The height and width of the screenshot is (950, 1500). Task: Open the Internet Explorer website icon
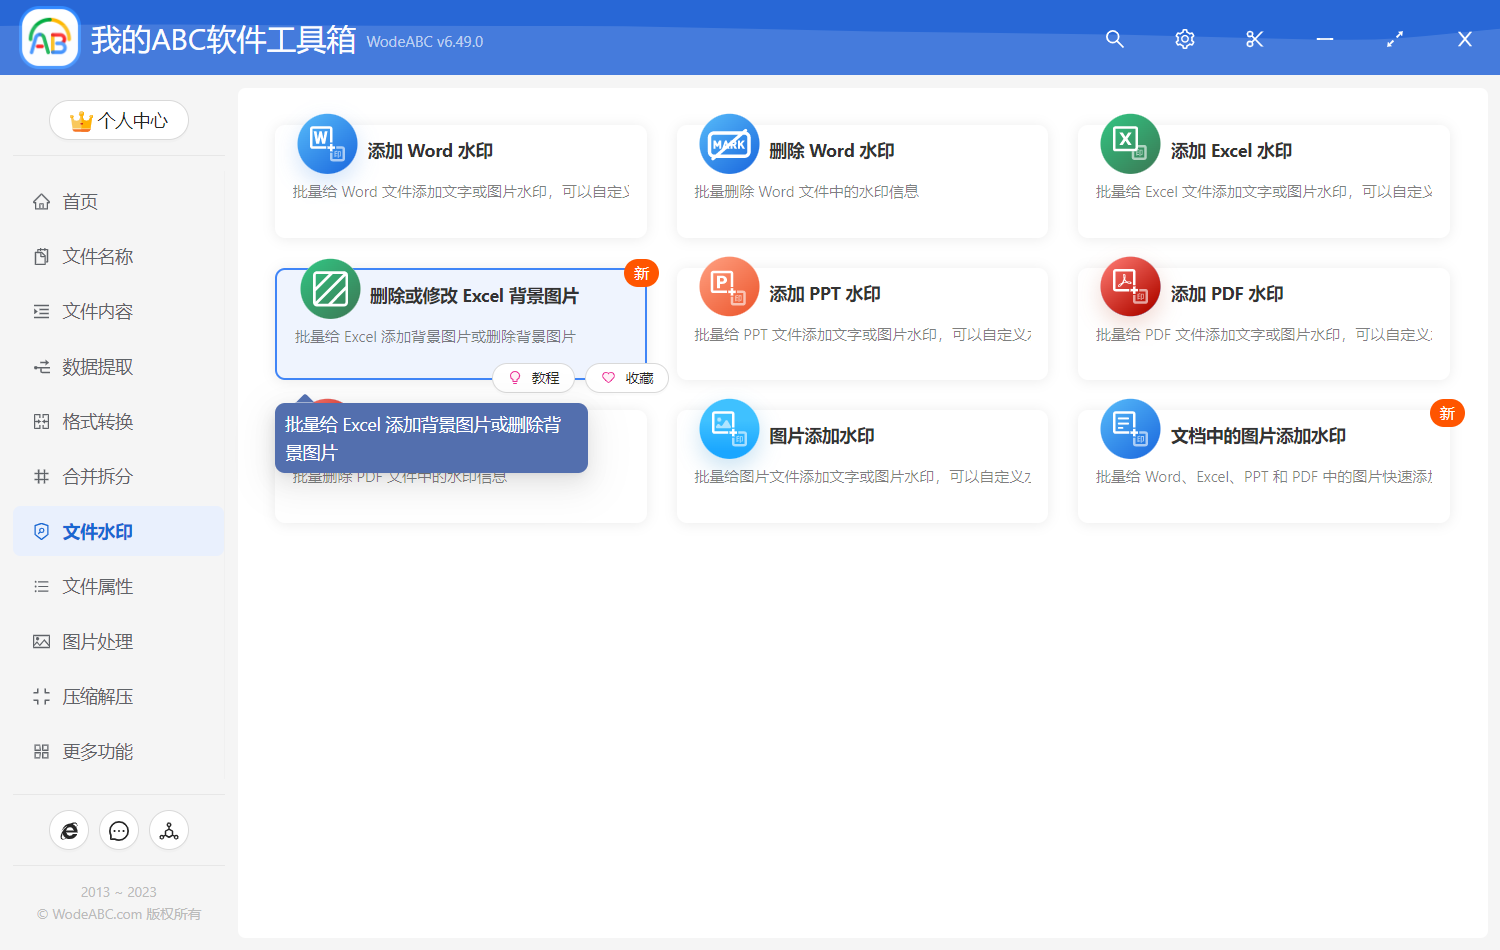69,830
